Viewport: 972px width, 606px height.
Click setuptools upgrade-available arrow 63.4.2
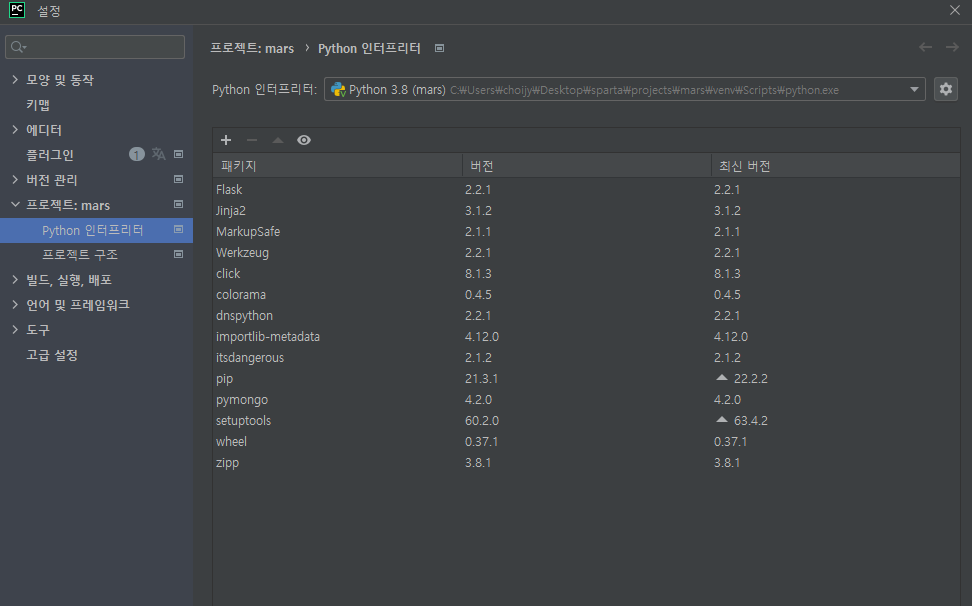point(722,419)
